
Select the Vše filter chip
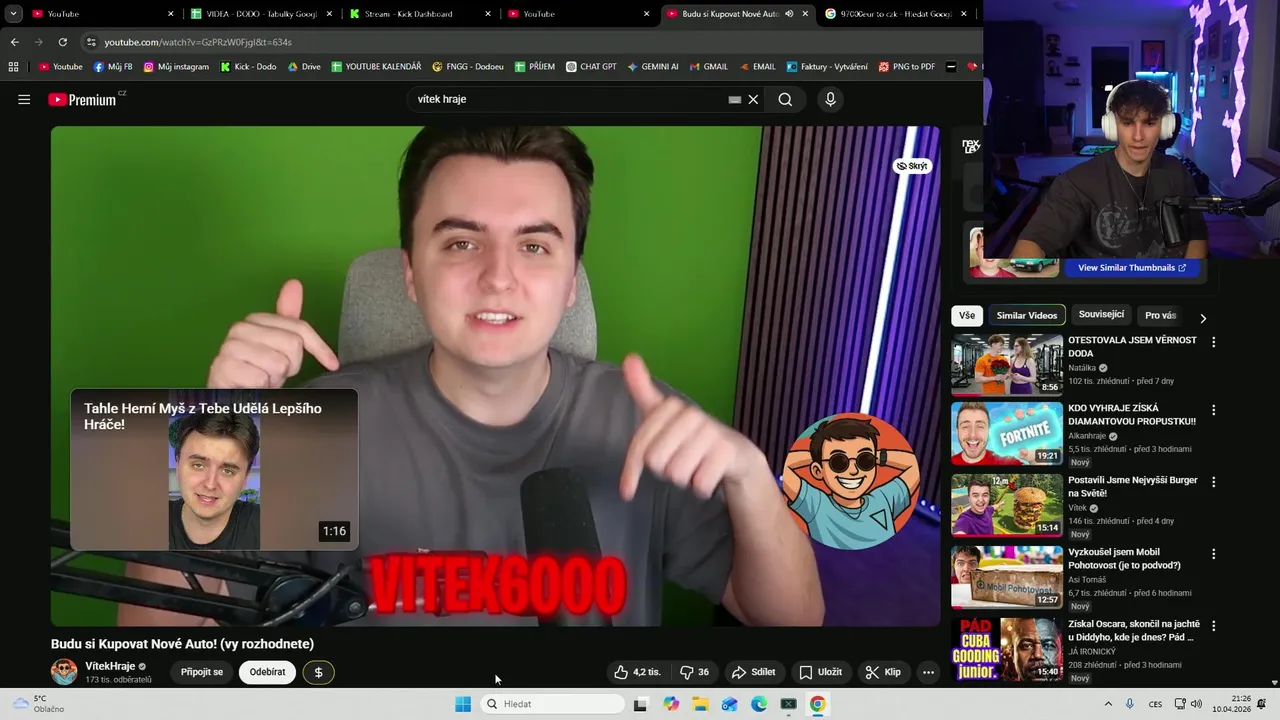(x=967, y=315)
